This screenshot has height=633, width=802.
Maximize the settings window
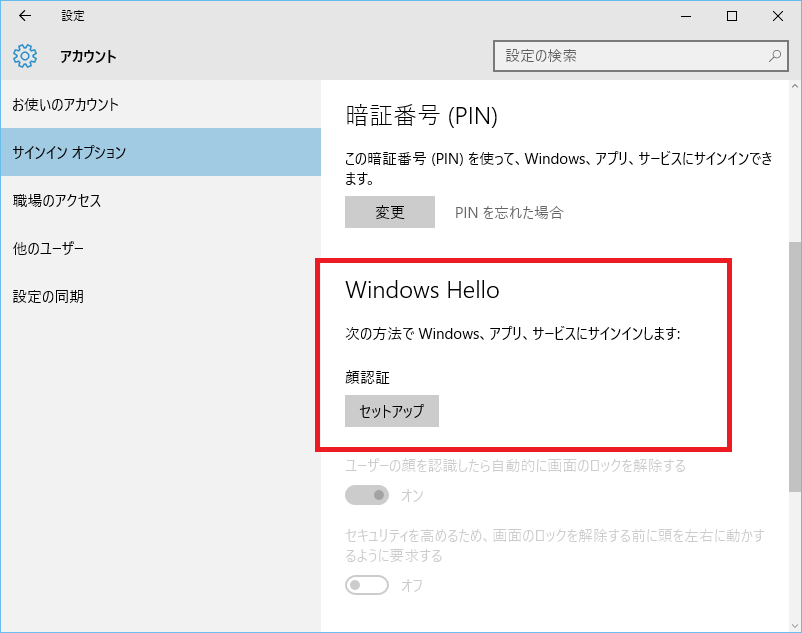click(732, 16)
